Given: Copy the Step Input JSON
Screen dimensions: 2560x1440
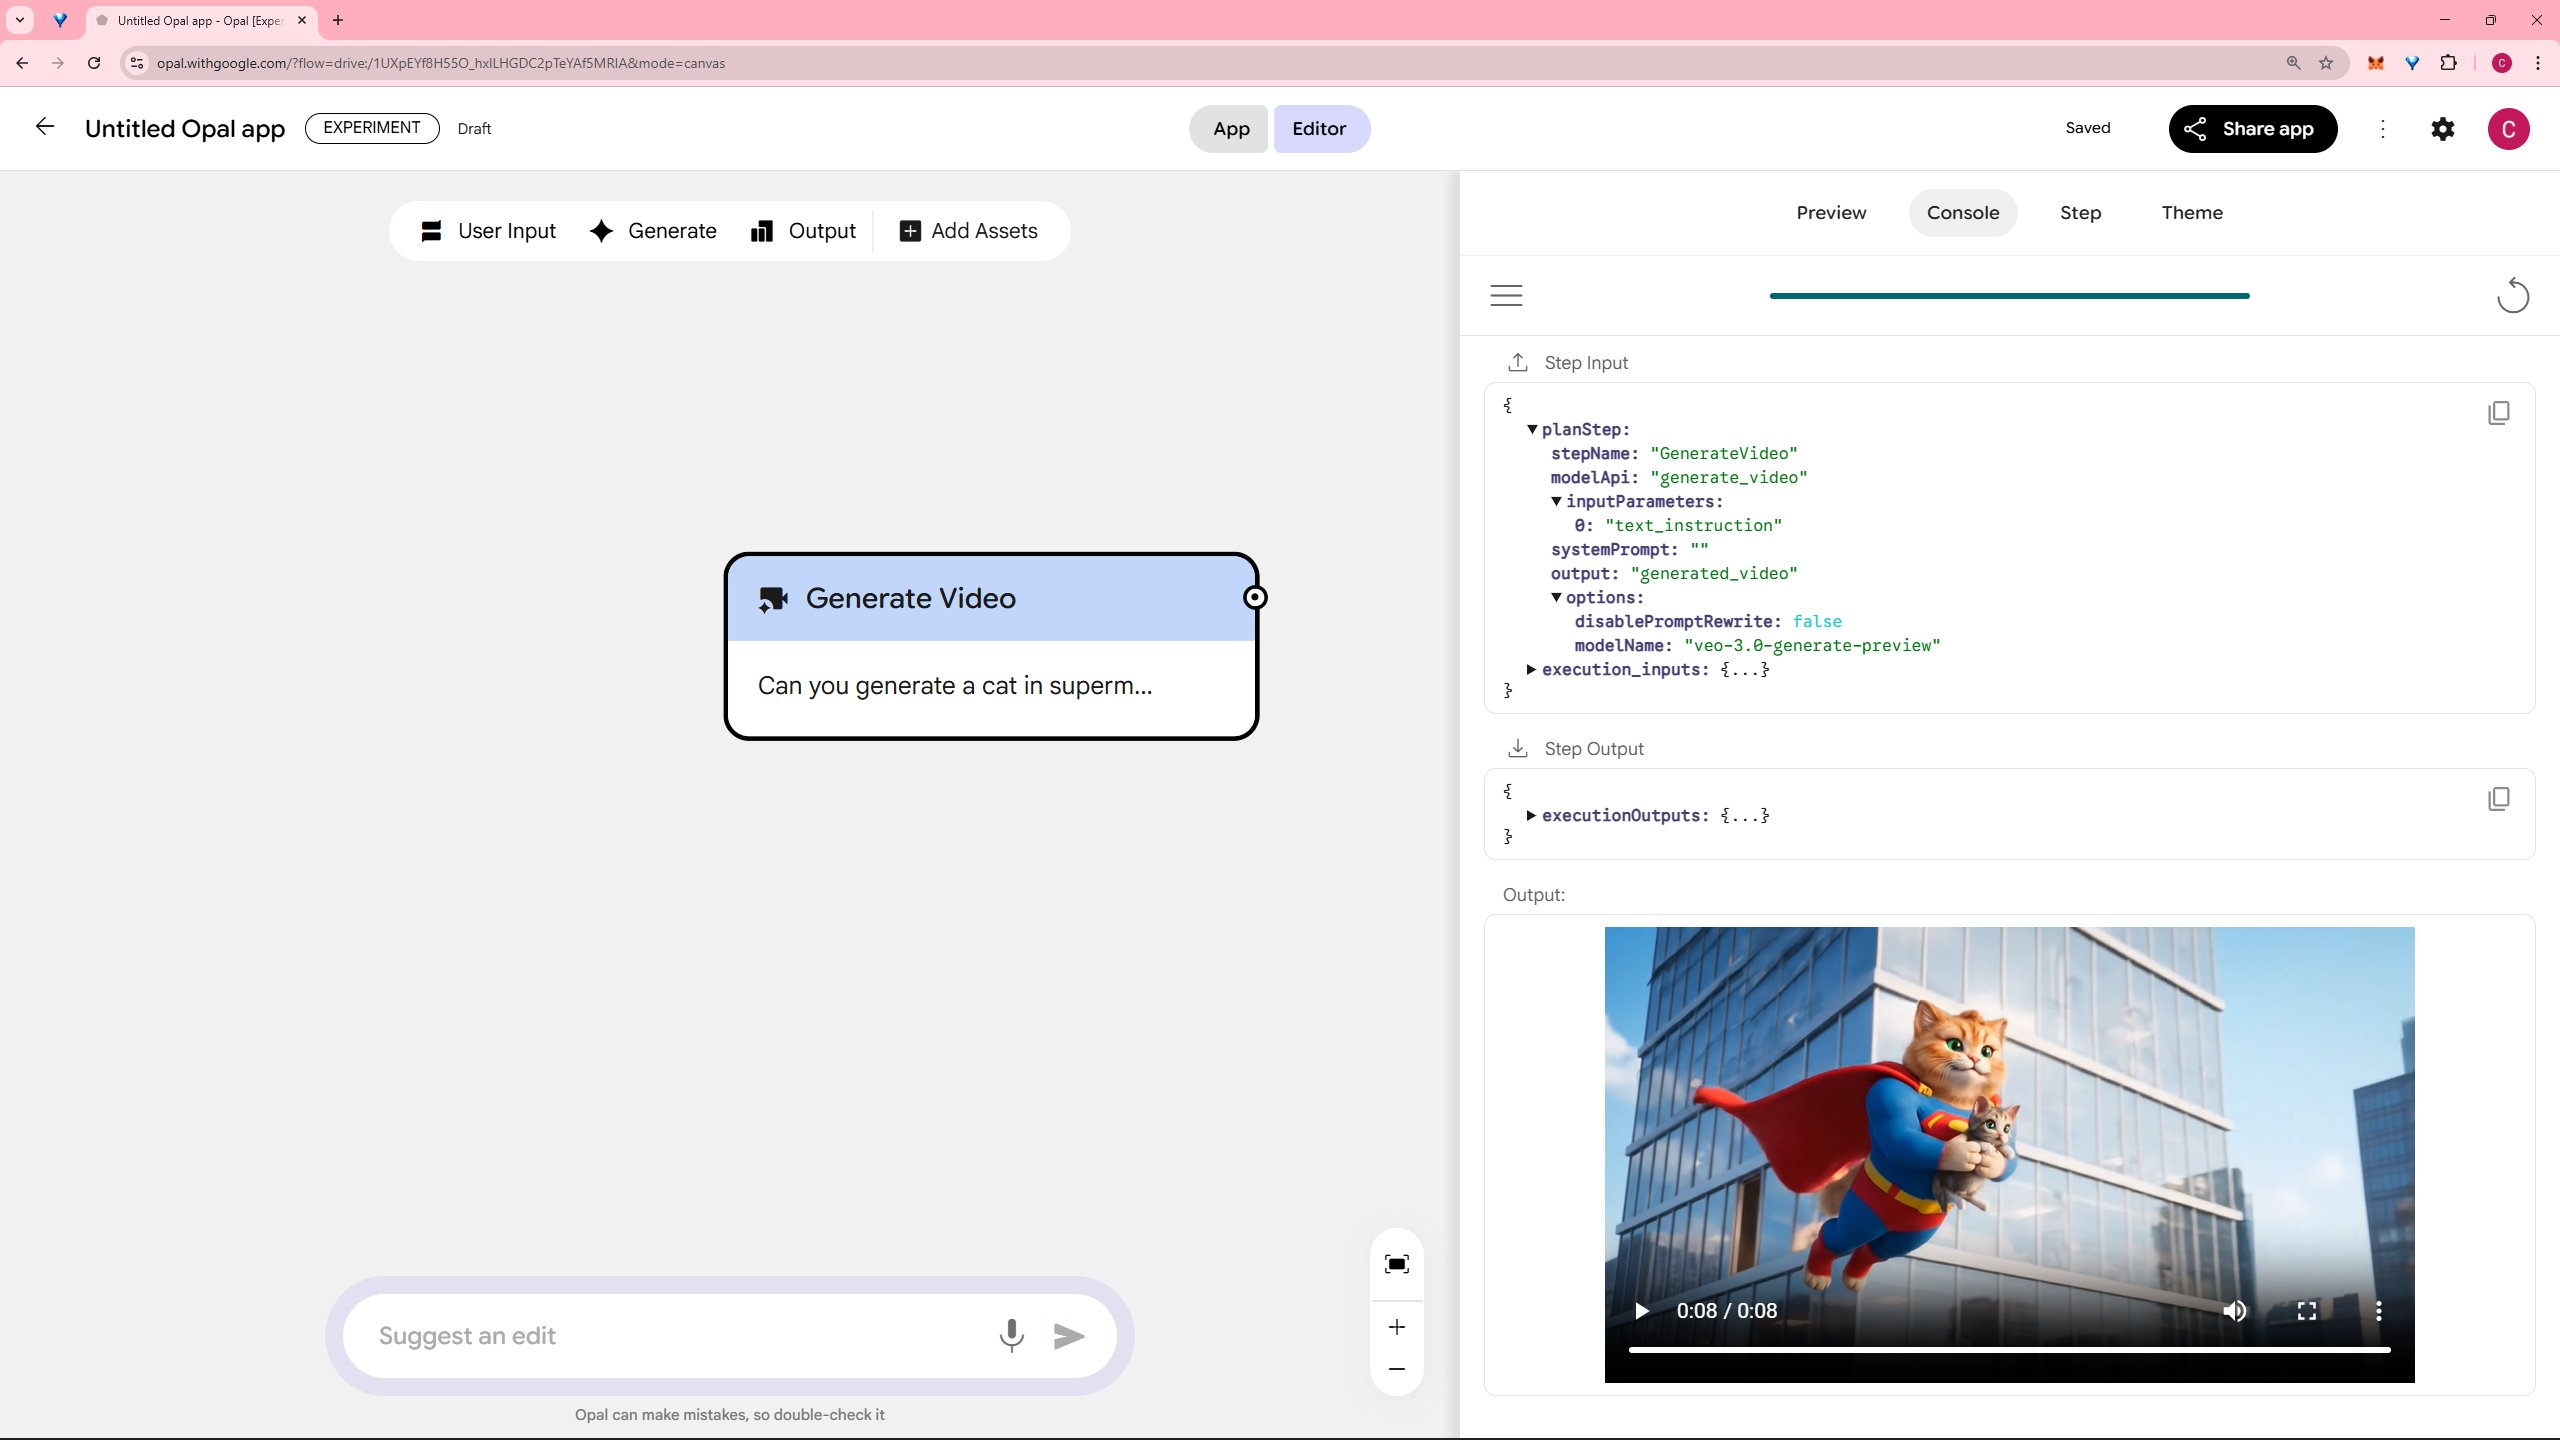Looking at the screenshot, I should (x=2498, y=413).
